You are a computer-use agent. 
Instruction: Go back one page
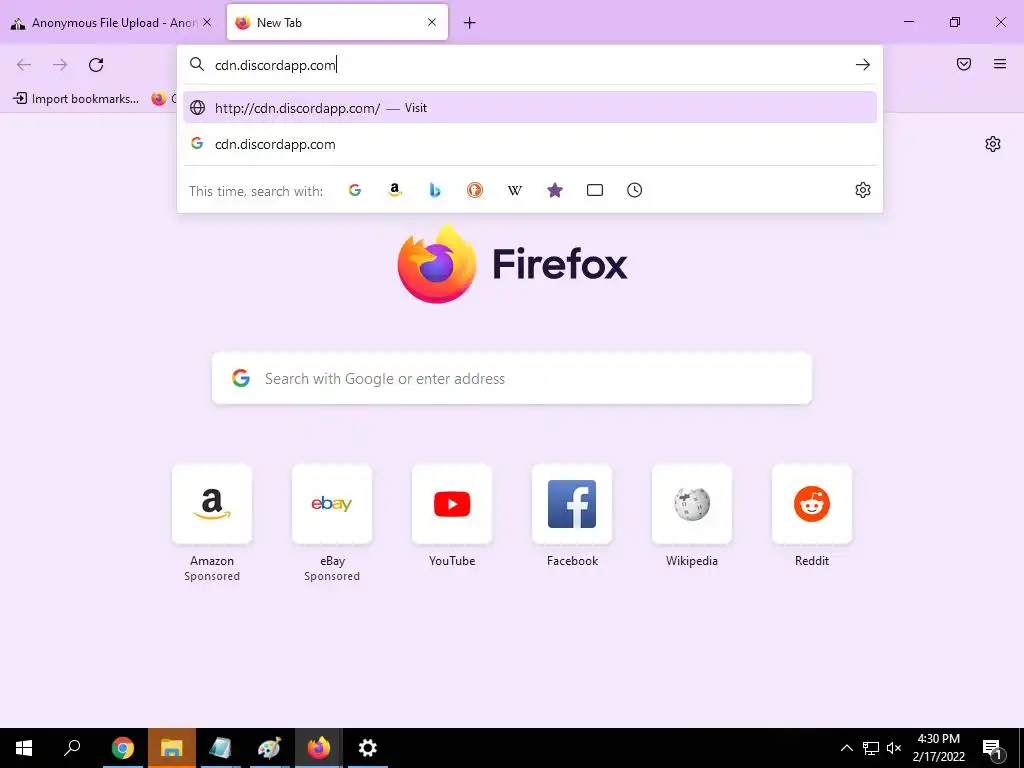pyautogui.click(x=24, y=65)
